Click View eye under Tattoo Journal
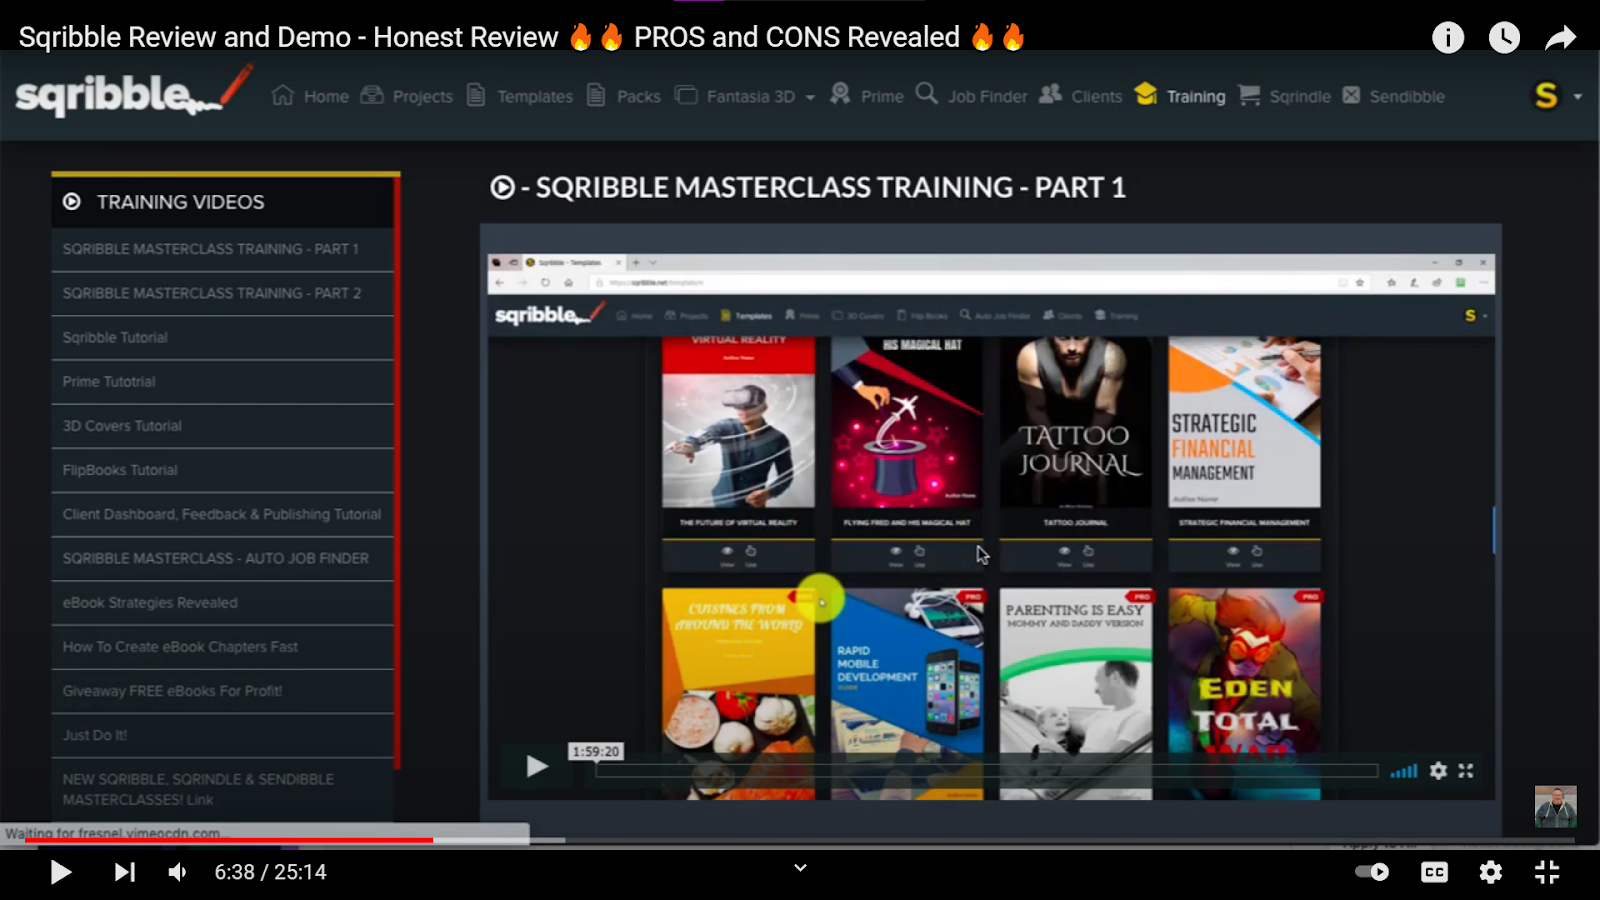The height and width of the screenshot is (900, 1600). click(1064, 552)
